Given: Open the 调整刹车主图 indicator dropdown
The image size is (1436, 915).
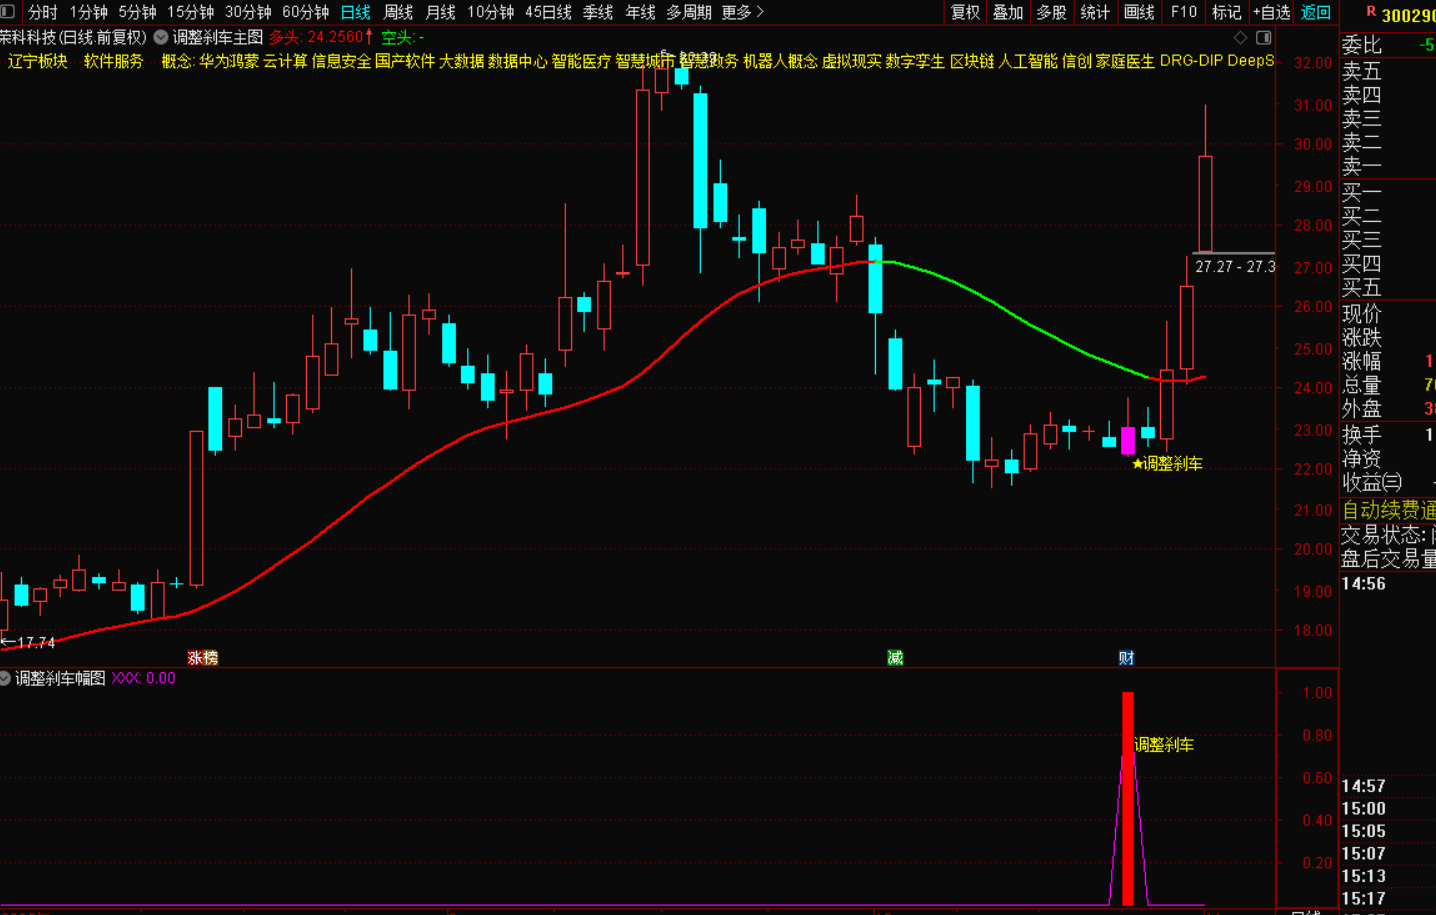Looking at the screenshot, I should pos(160,37).
